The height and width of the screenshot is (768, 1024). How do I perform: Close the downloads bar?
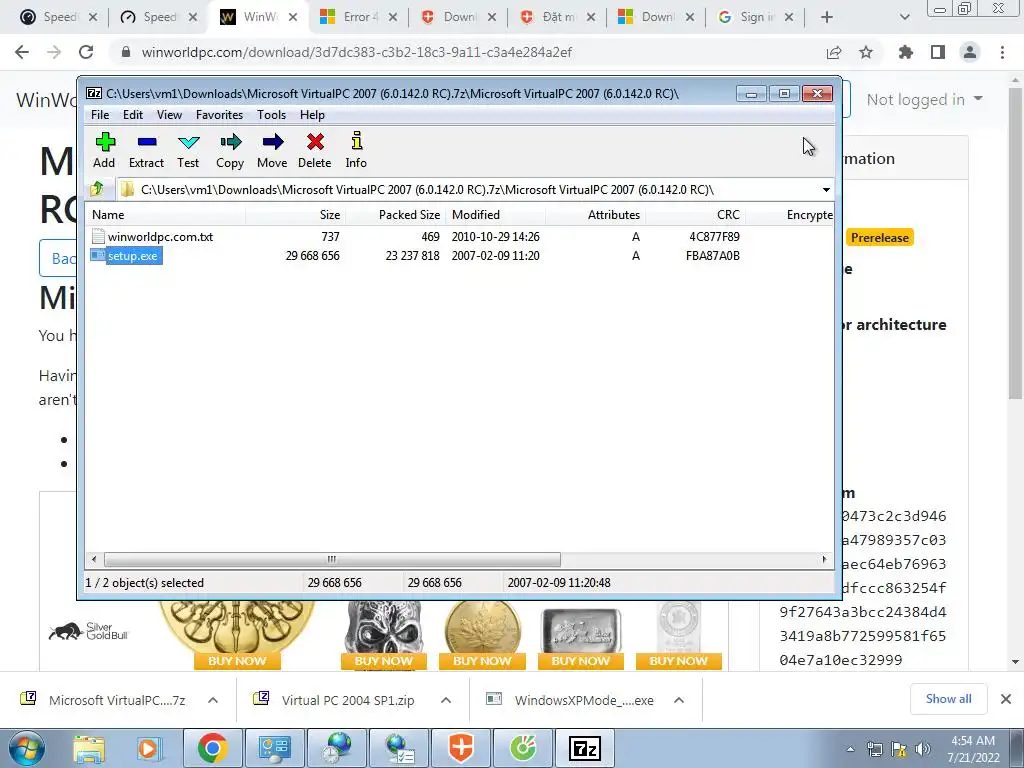click(1006, 699)
